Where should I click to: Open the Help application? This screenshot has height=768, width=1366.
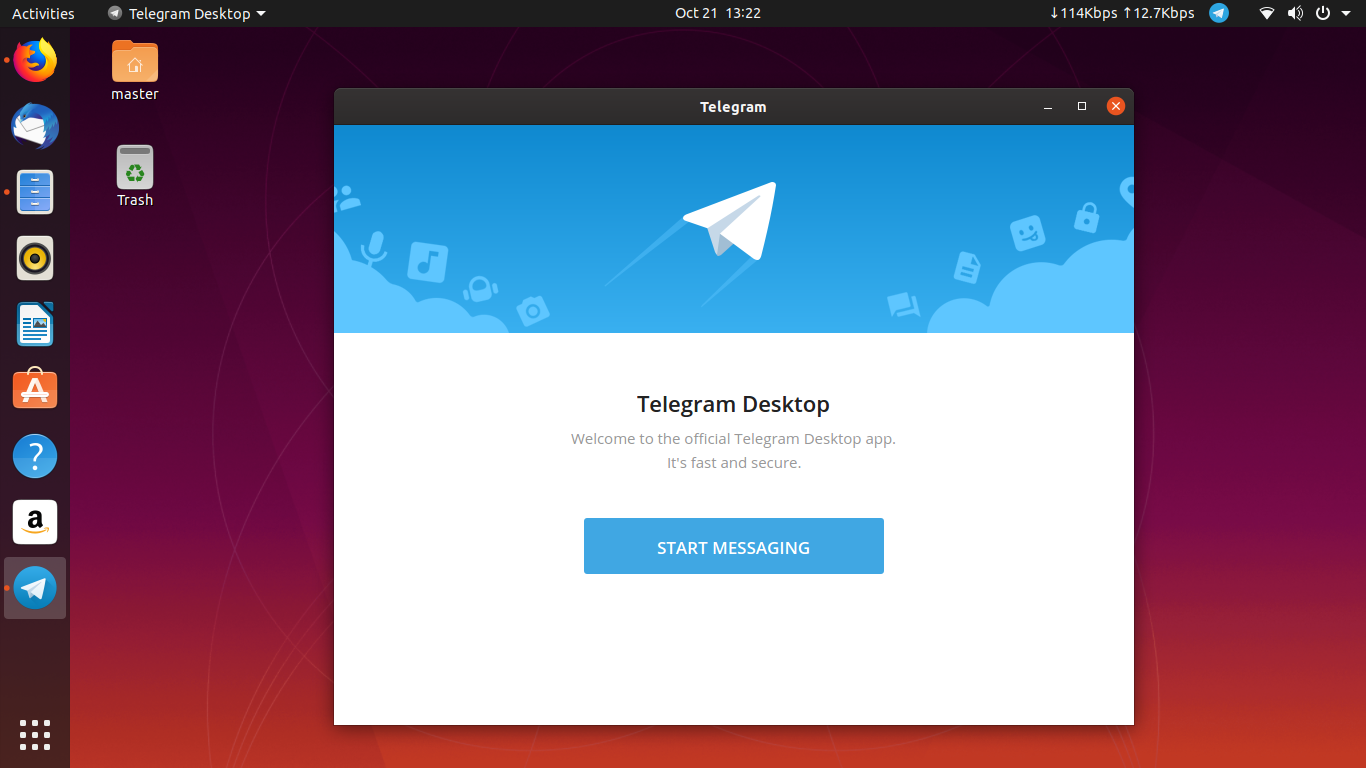(34, 455)
